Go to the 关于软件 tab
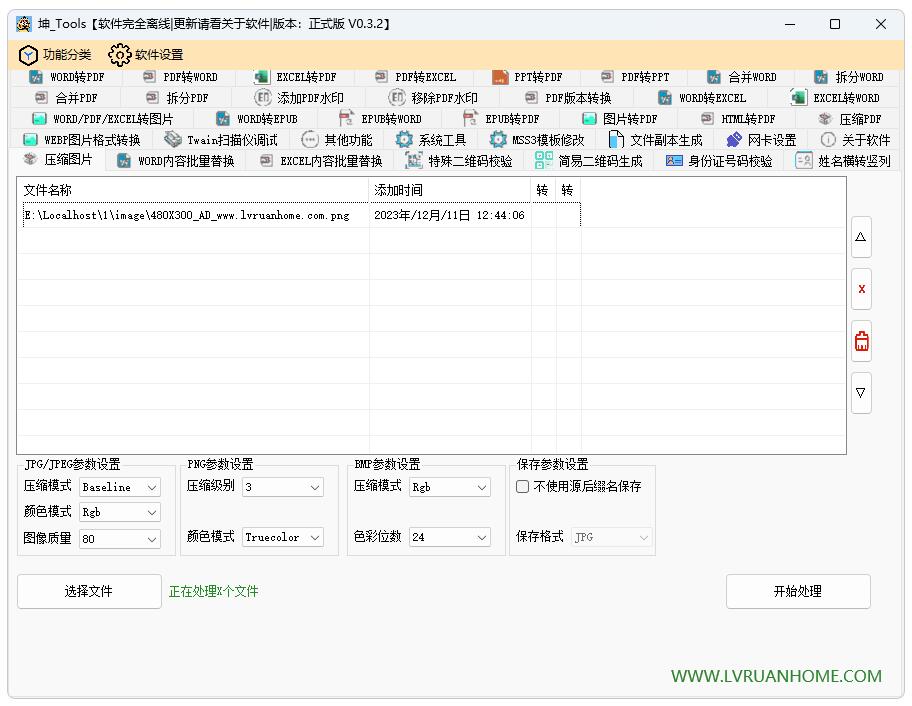 coord(855,140)
